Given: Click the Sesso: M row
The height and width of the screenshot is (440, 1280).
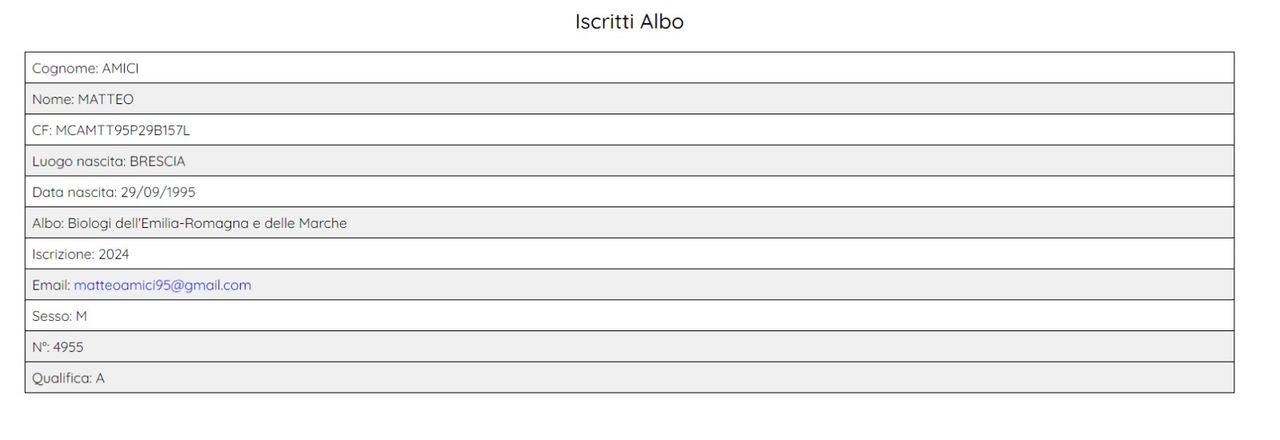Looking at the screenshot, I should point(629,316).
